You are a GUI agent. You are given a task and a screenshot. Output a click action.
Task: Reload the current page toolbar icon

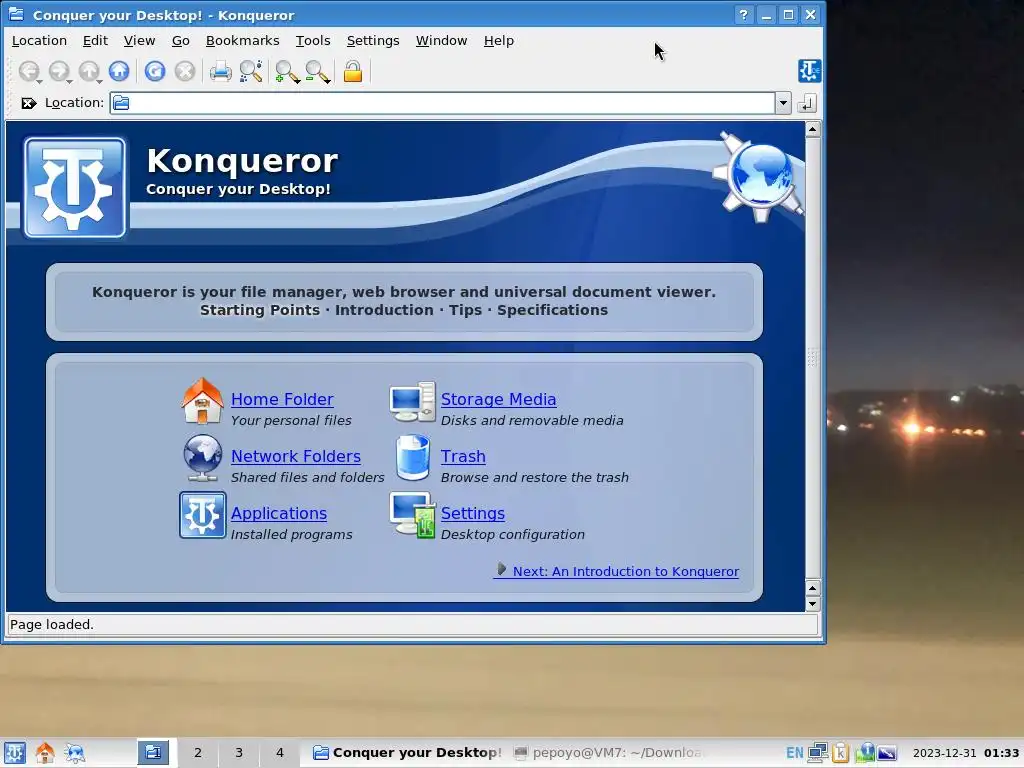click(155, 71)
